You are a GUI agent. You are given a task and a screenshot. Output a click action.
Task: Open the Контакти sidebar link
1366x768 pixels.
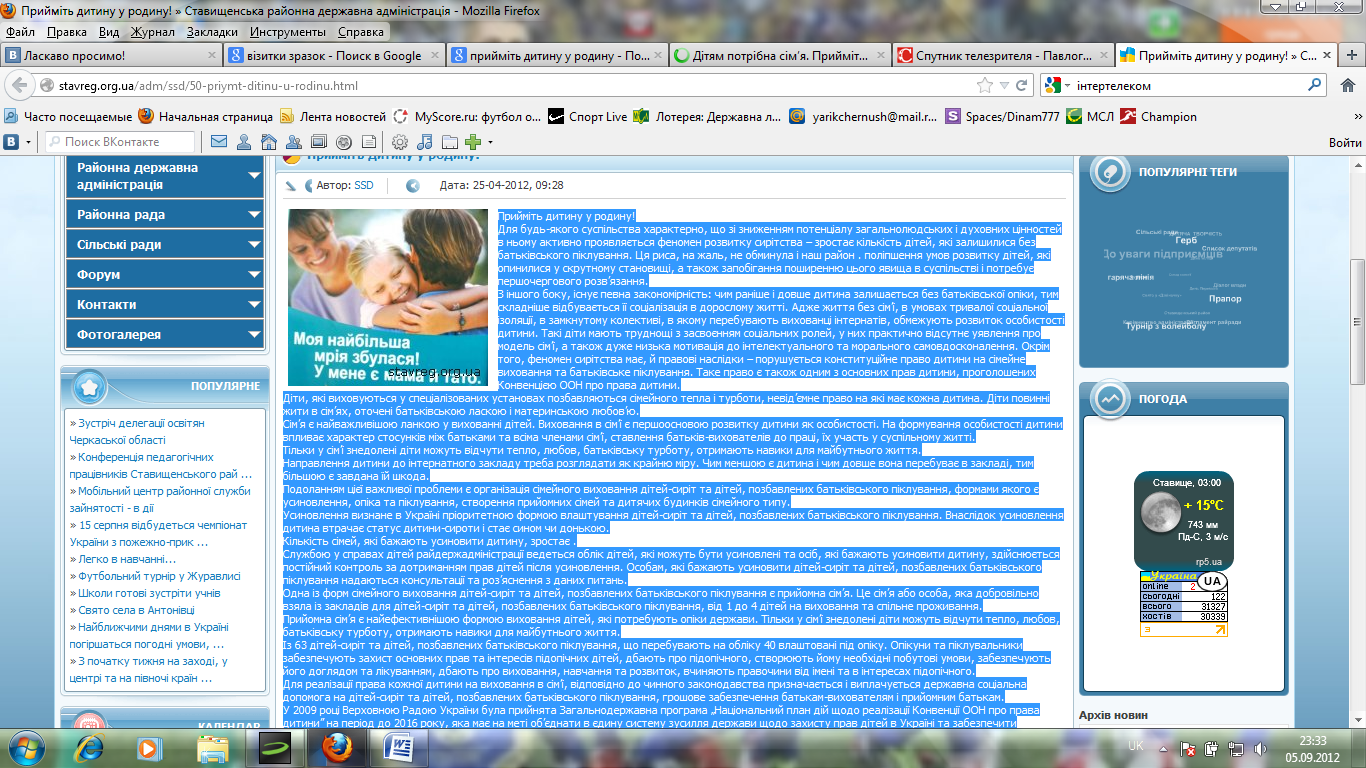(x=107, y=305)
